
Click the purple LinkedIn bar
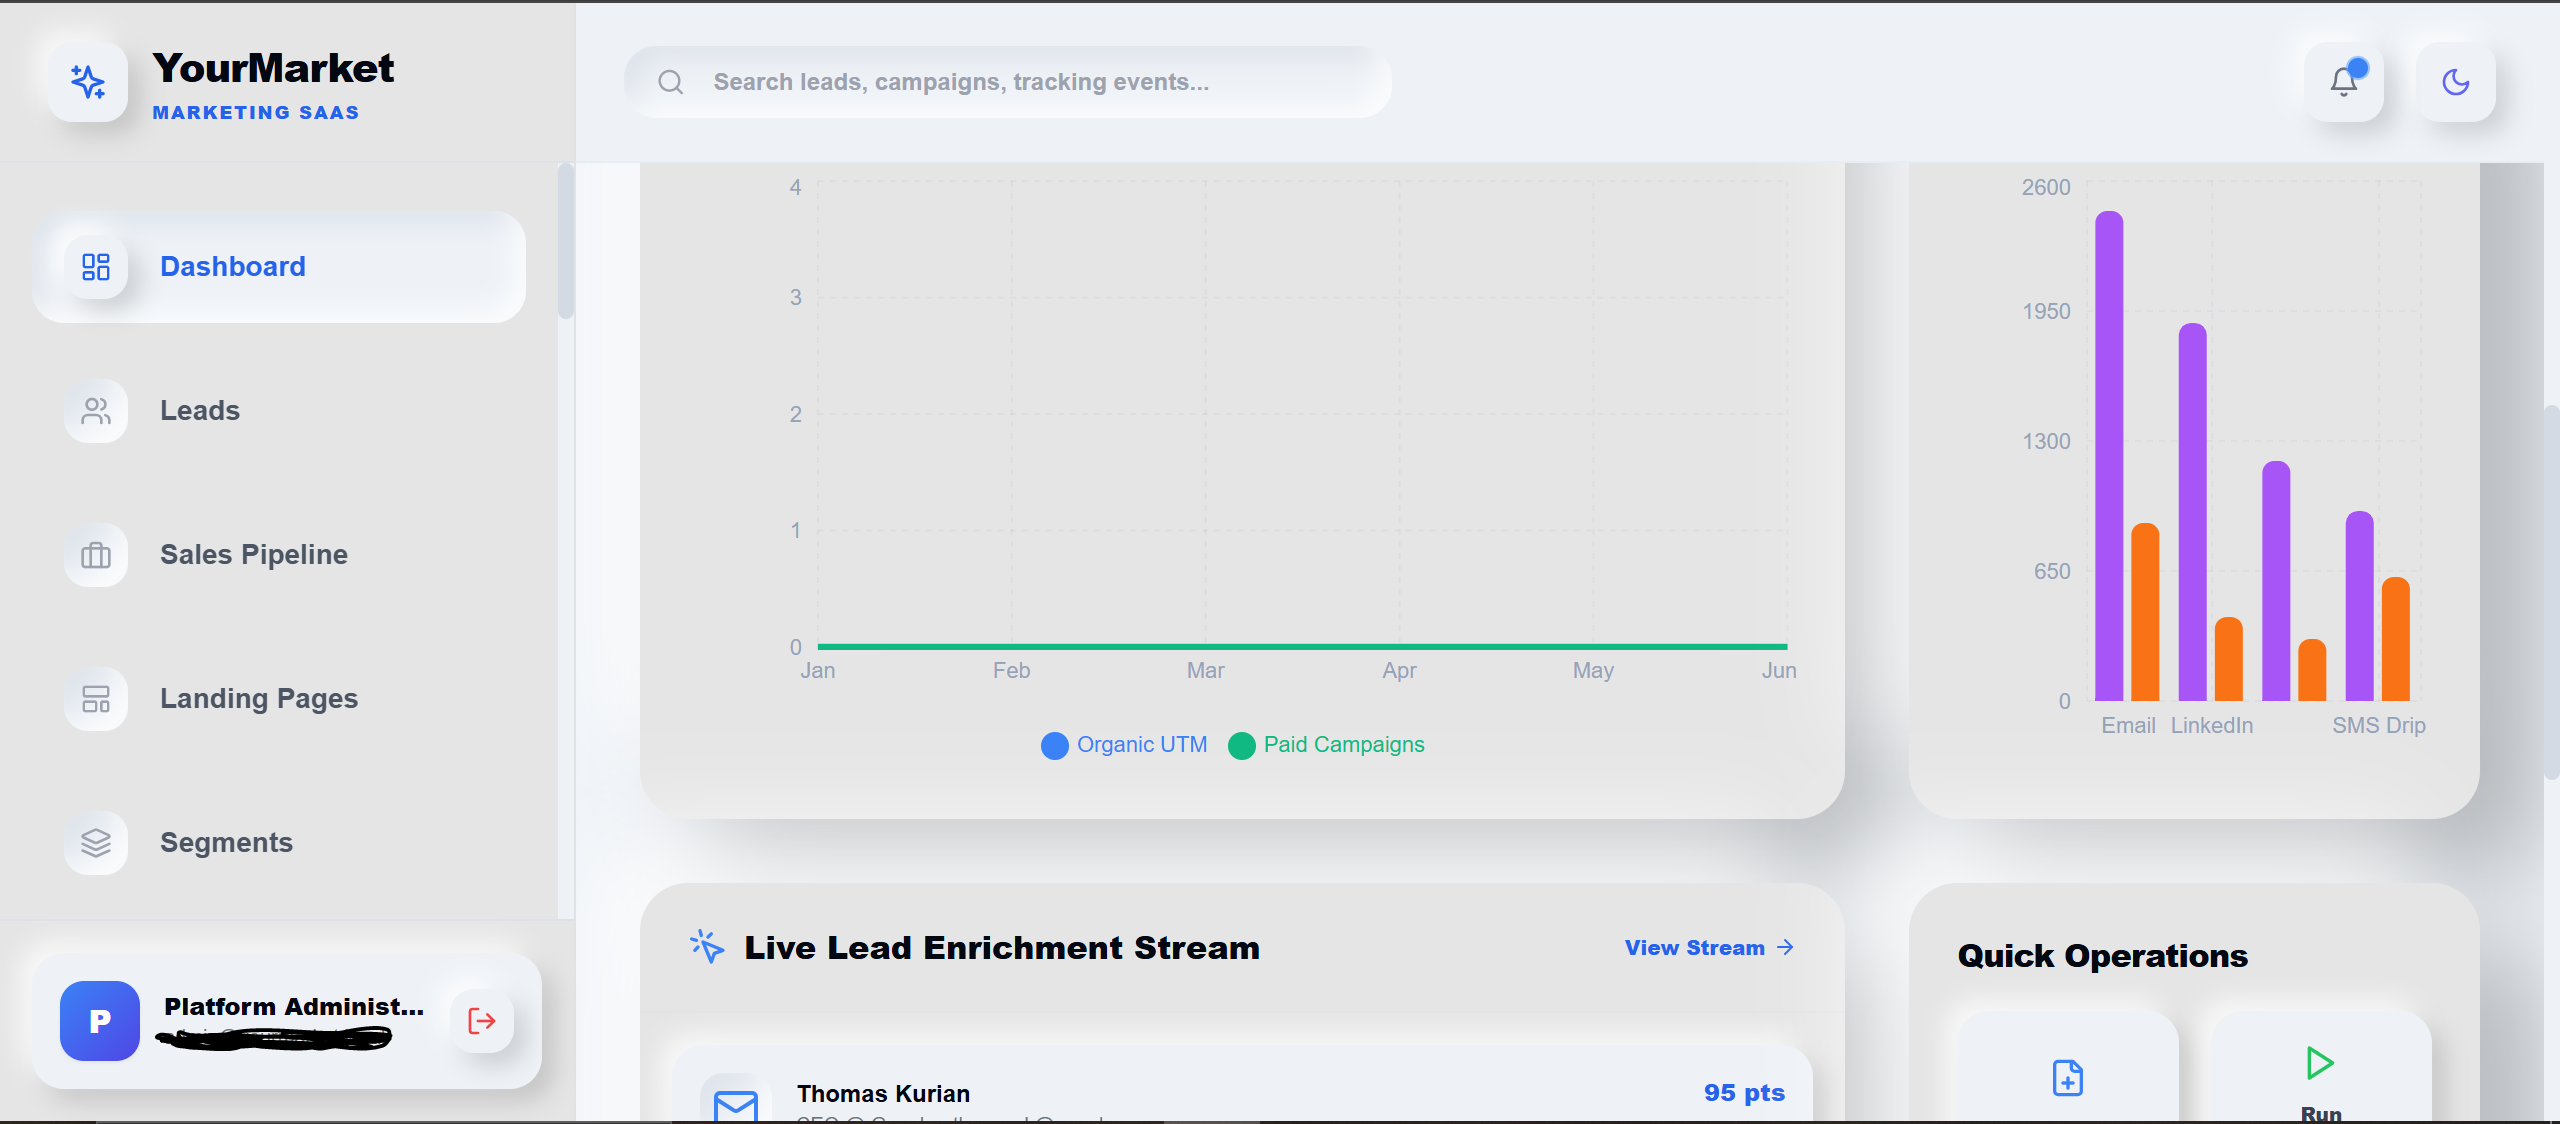coord(2192,512)
